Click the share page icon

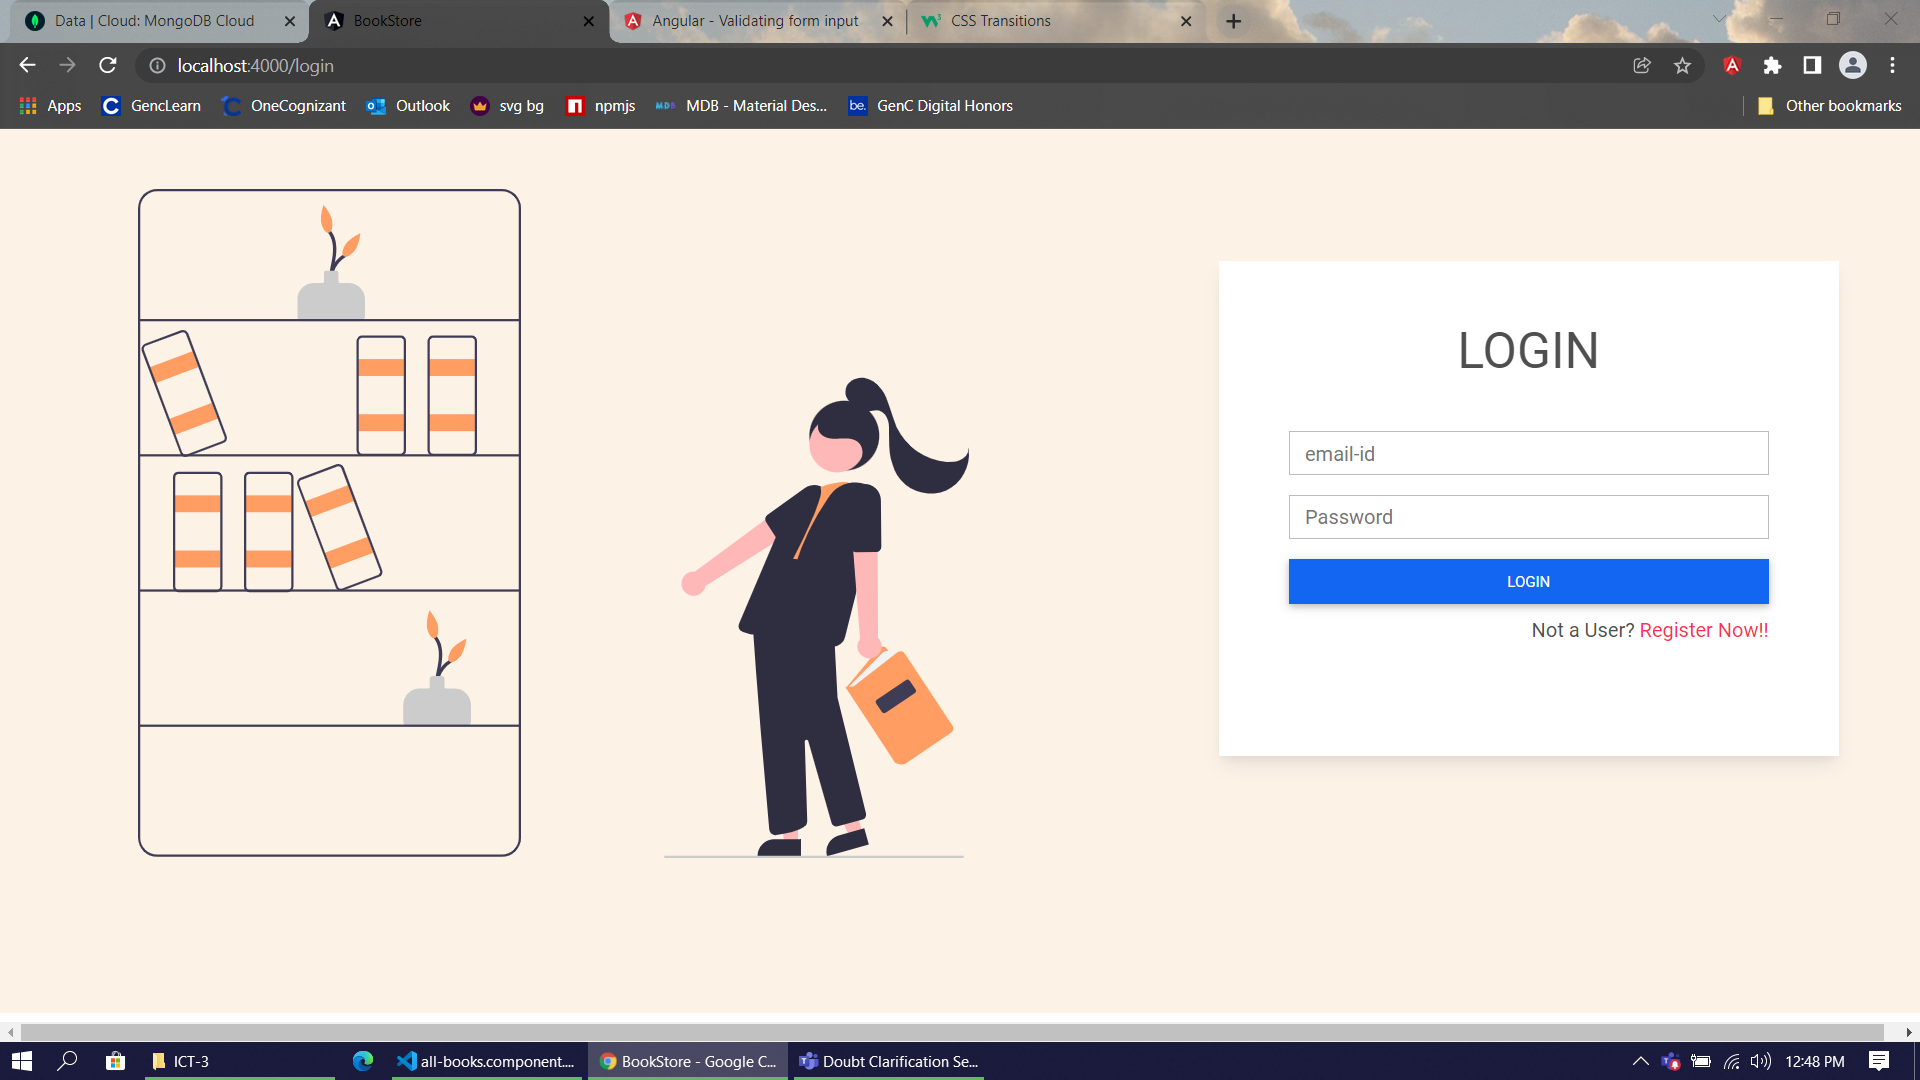pos(1641,65)
